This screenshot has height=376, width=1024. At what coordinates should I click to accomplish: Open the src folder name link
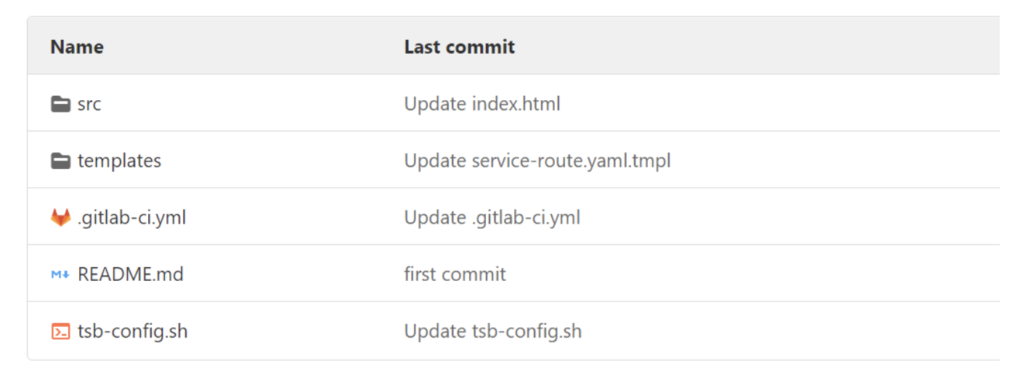pos(89,104)
